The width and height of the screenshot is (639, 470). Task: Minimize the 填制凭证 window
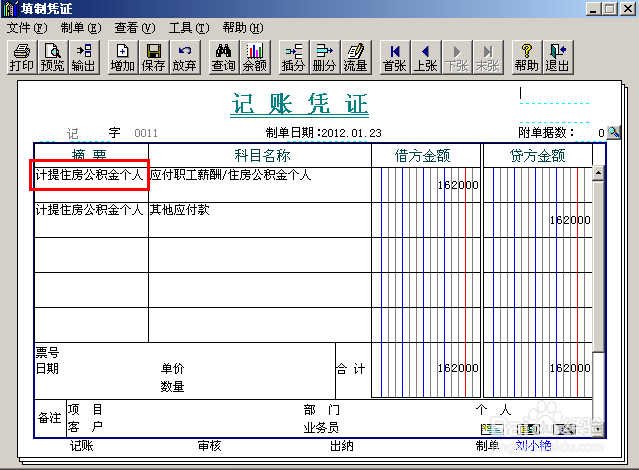point(593,9)
